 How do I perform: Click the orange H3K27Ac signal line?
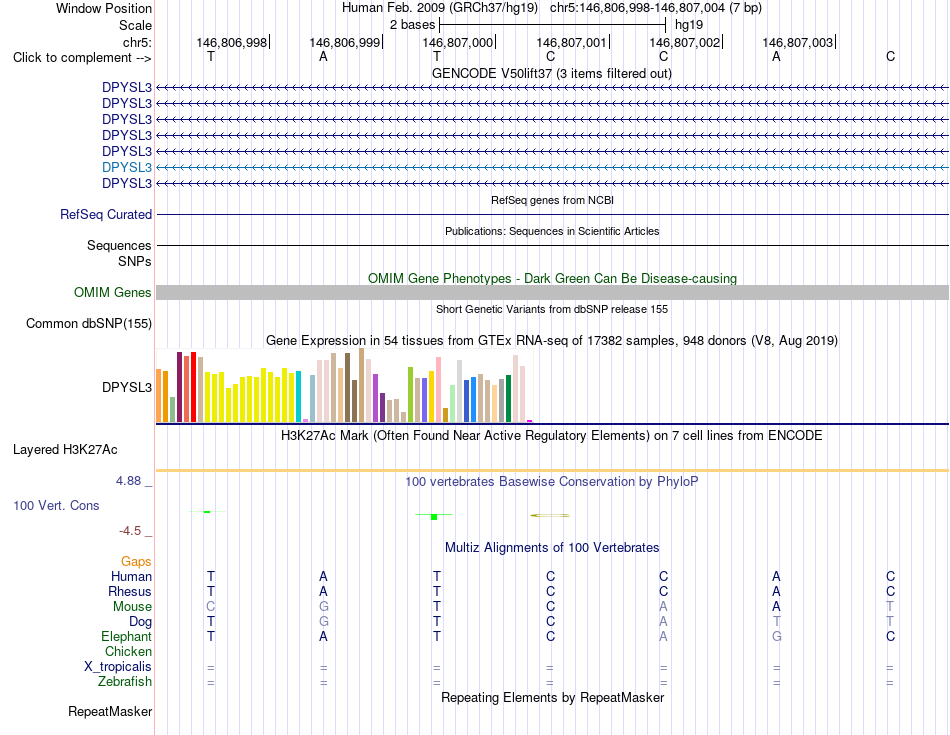552,470
